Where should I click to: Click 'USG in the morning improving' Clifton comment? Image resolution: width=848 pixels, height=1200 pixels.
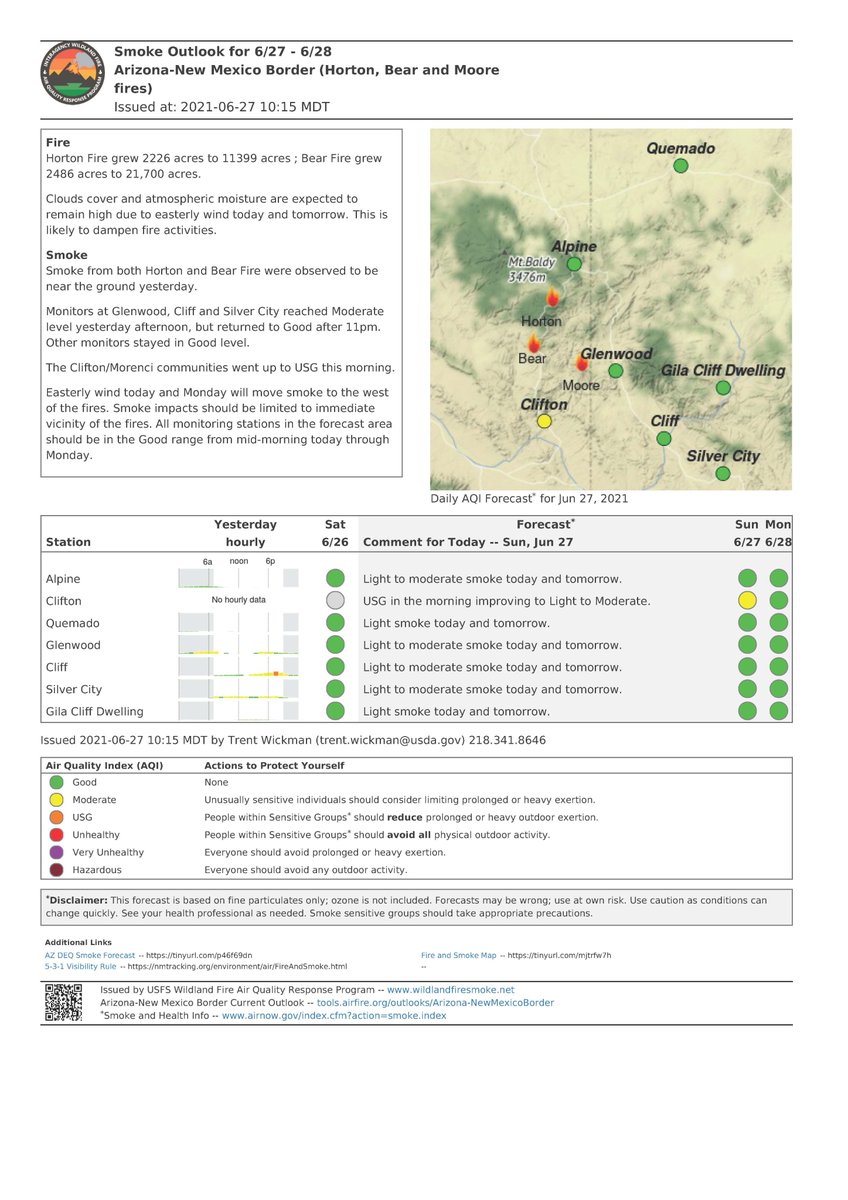coord(507,601)
